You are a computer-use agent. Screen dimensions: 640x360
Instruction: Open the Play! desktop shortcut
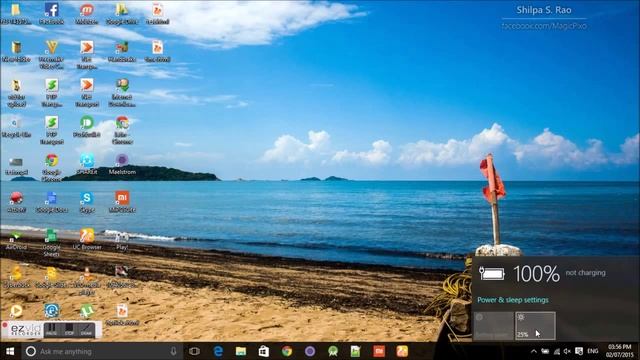point(122,240)
